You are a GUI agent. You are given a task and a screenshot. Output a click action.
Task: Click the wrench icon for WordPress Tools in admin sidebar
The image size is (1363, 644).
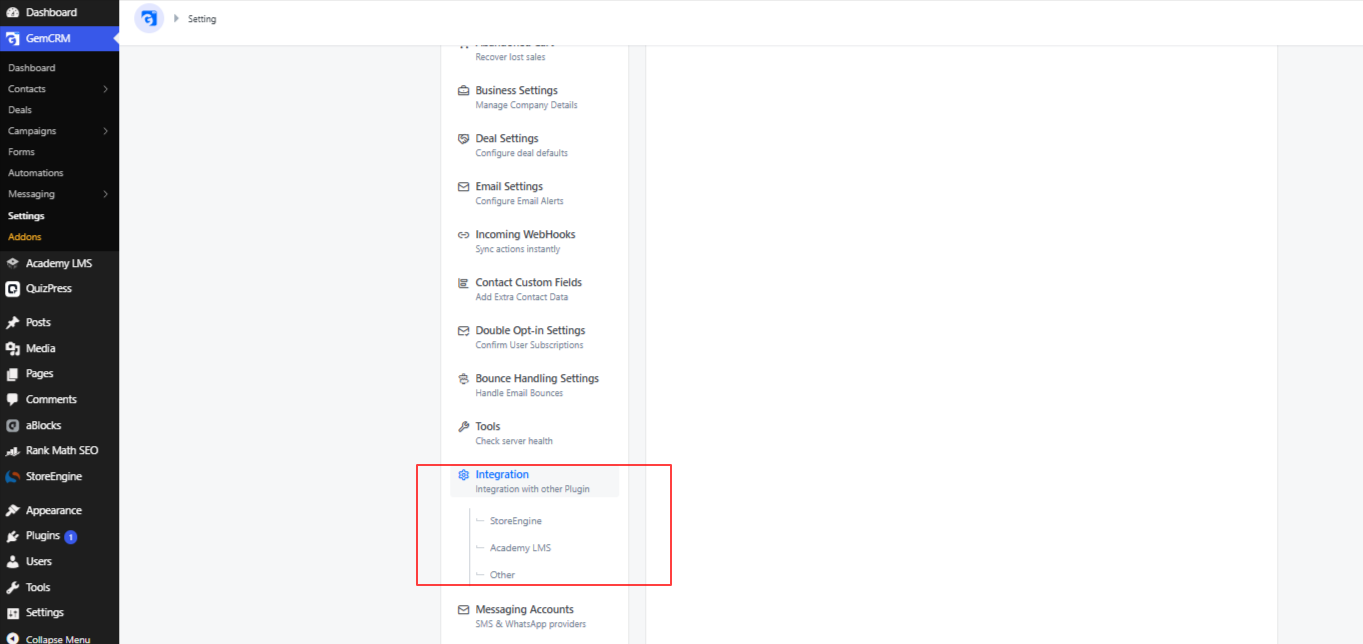13,588
